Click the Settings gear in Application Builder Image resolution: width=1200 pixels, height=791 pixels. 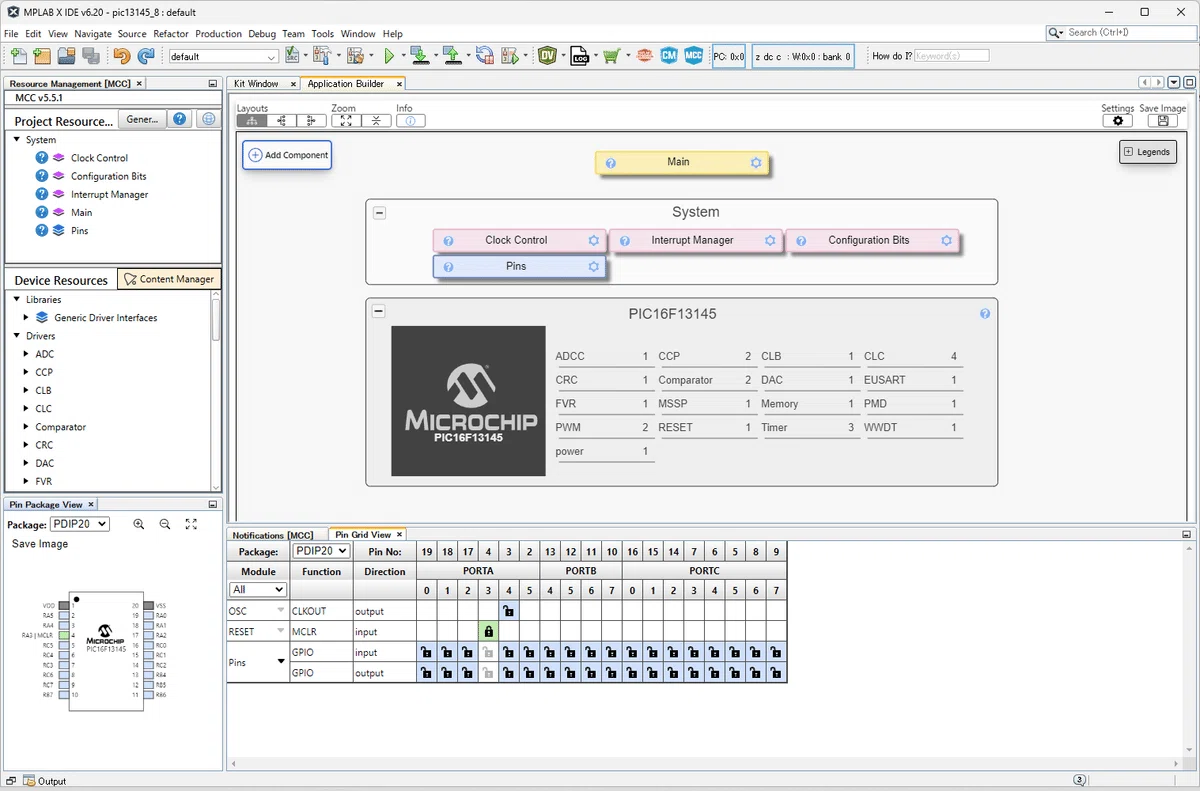point(1117,121)
